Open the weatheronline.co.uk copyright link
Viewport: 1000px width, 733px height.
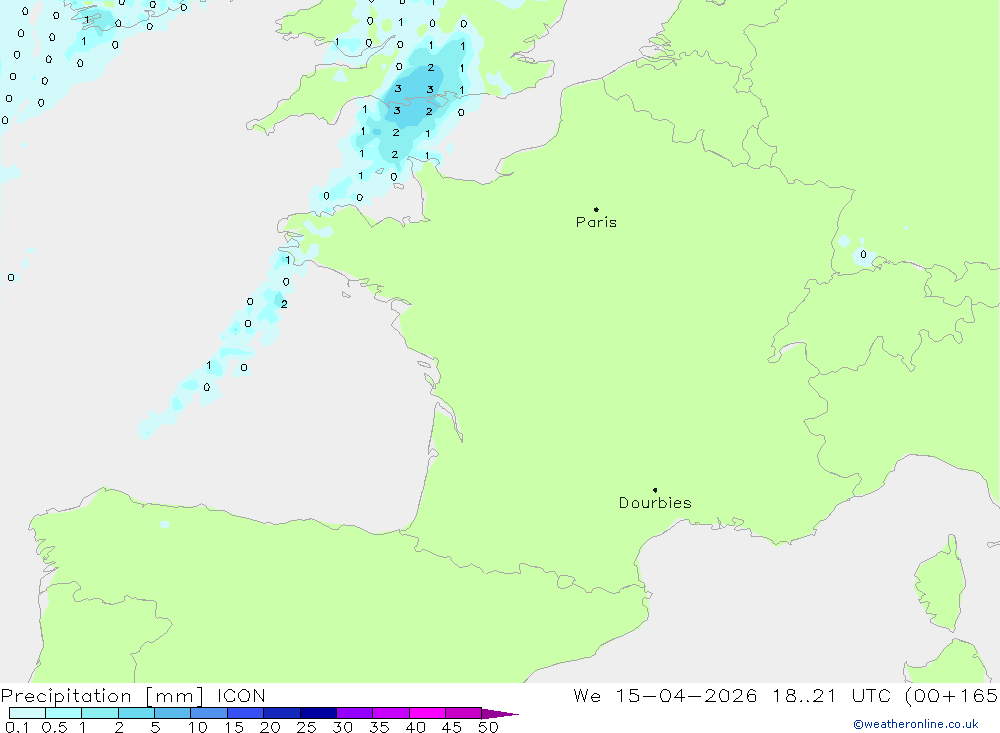click(x=915, y=724)
